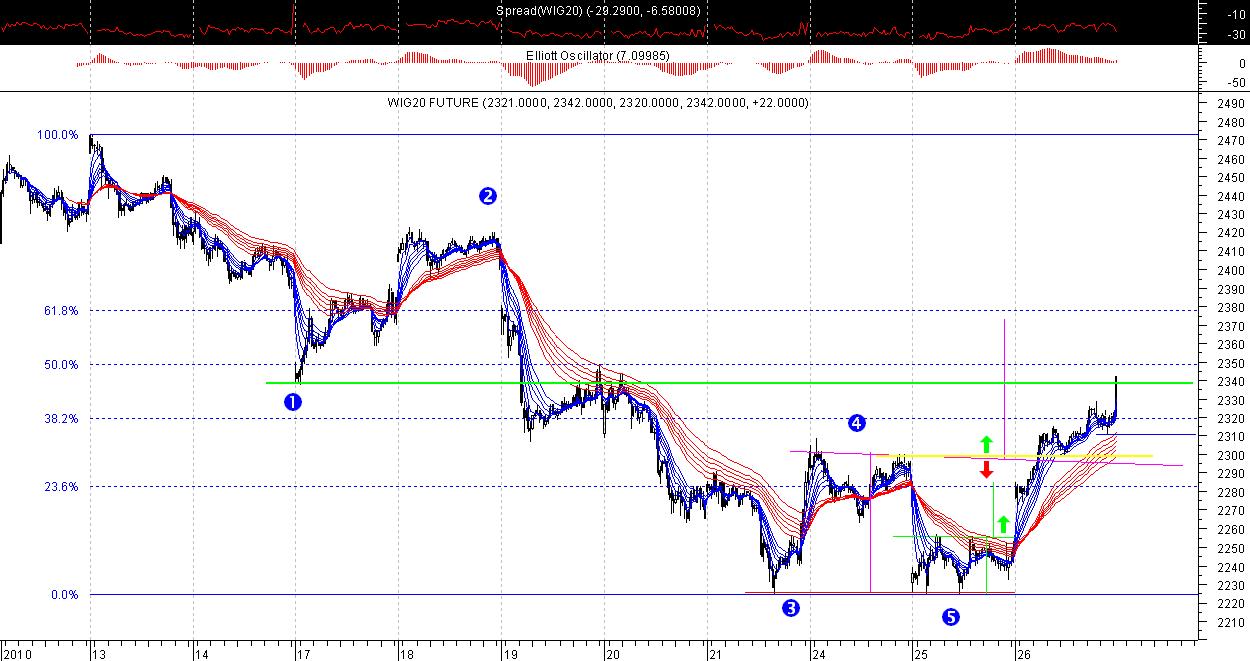
Task: Select the Elliott wave 5 marker
Action: coord(950,617)
